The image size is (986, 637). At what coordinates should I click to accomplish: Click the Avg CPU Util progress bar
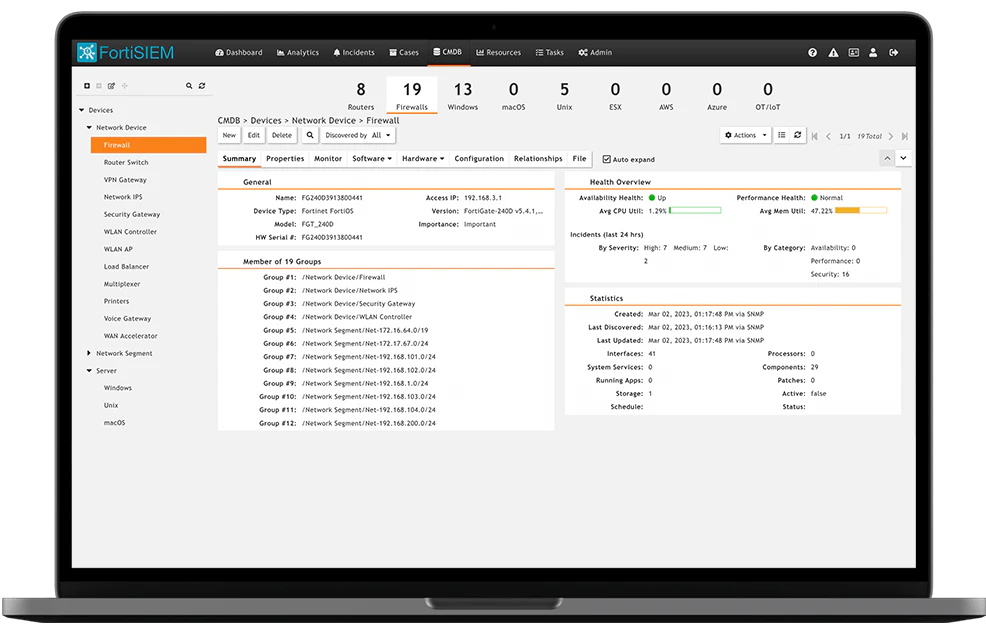[698, 210]
